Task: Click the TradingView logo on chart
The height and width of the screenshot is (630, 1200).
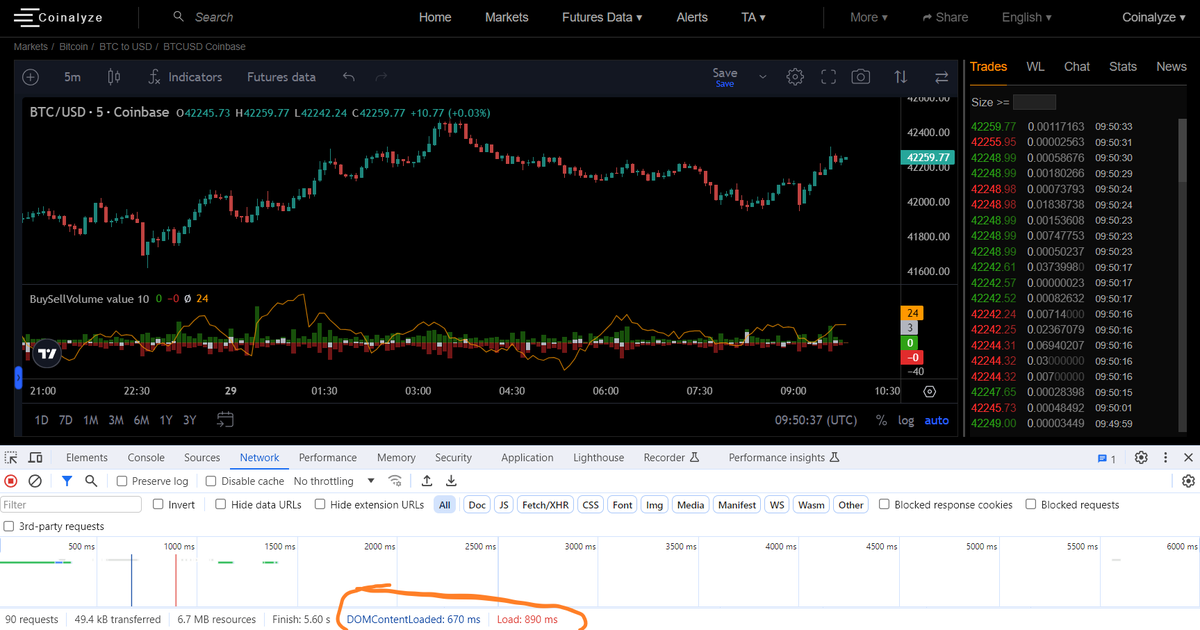Action: coord(46,353)
